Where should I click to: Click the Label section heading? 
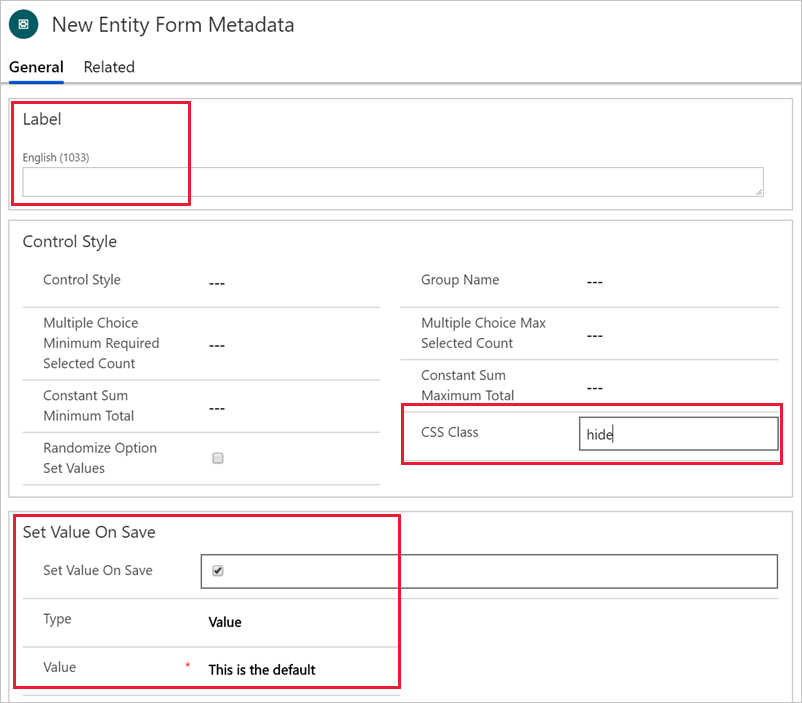pyautogui.click(x=42, y=119)
